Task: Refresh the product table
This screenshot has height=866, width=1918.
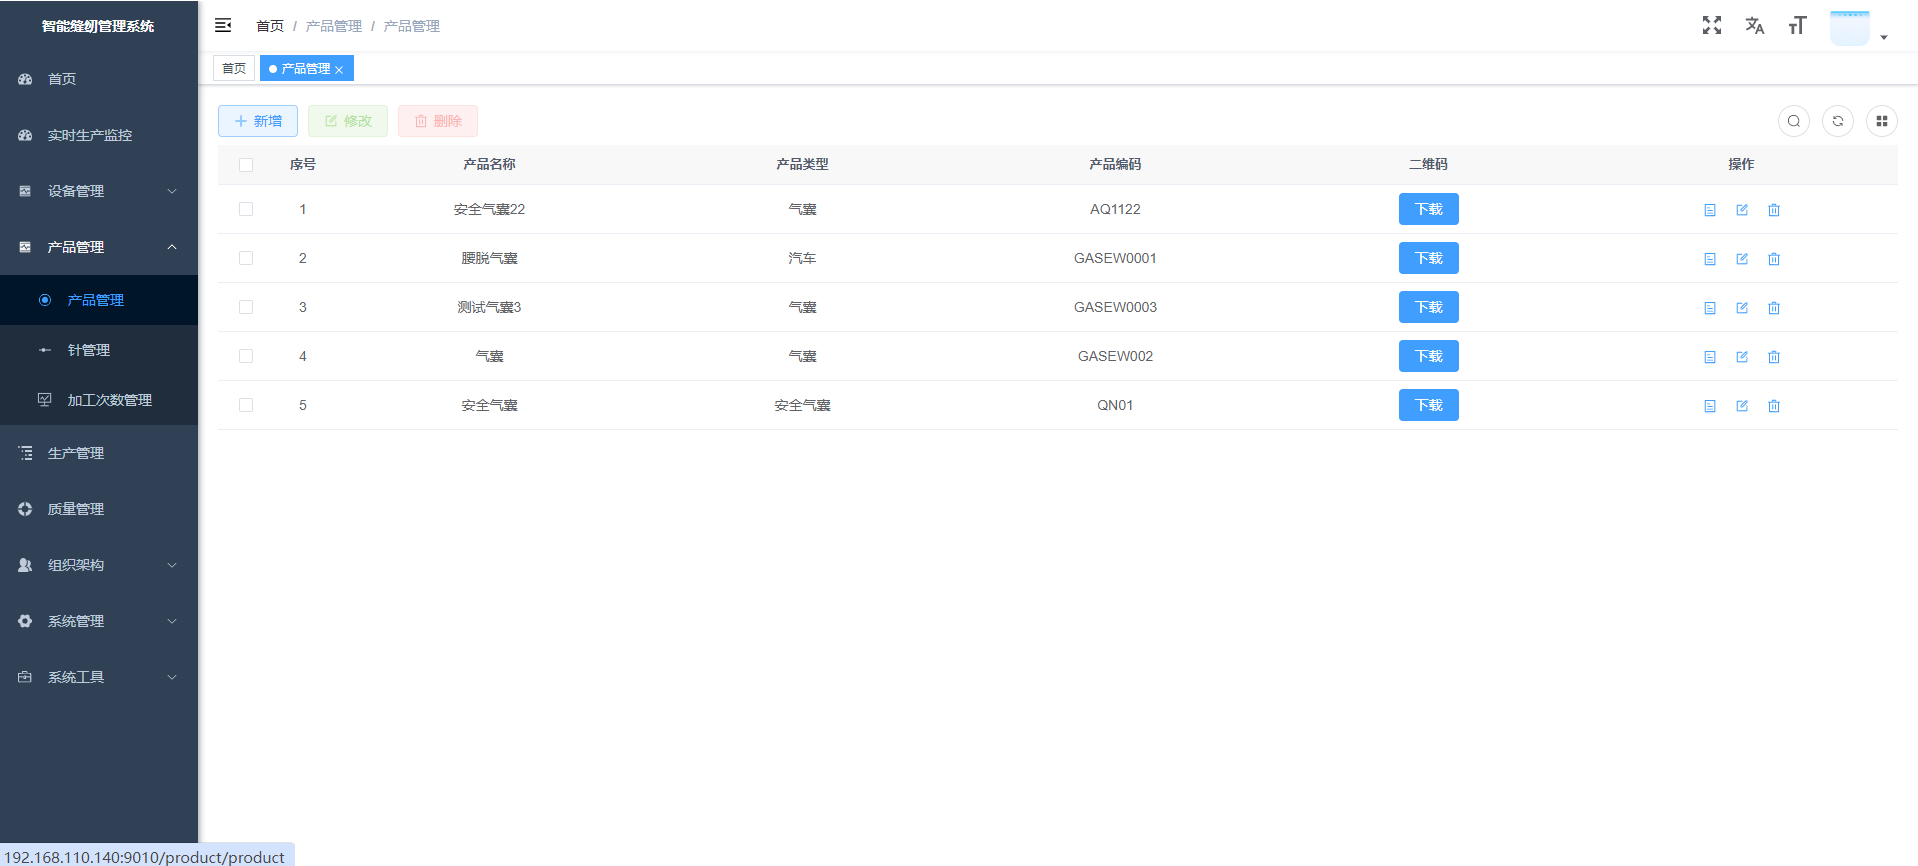Action: 1837,121
